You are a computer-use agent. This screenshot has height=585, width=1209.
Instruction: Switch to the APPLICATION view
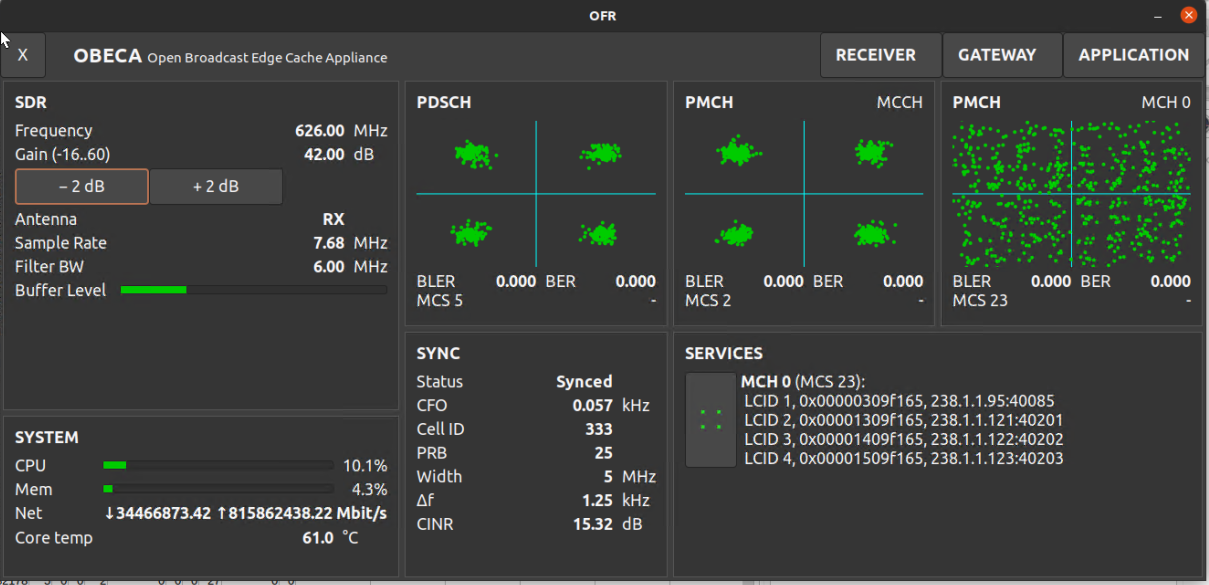tap(1133, 55)
